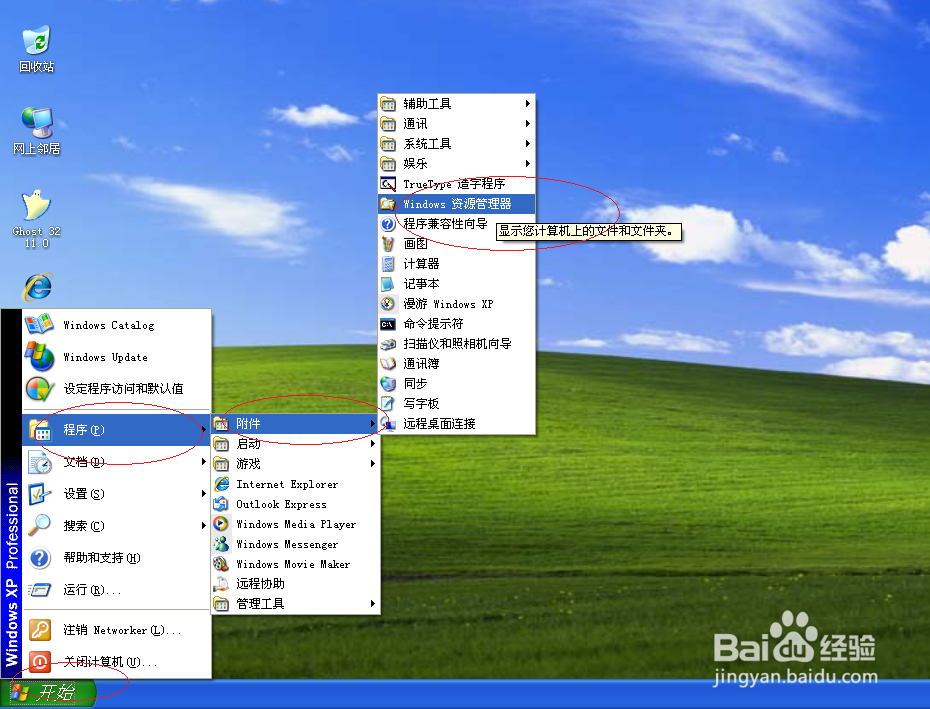The height and width of the screenshot is (709, 930).
Task: Click the Windows Movie Maker text label
Action: coord(293,564)
